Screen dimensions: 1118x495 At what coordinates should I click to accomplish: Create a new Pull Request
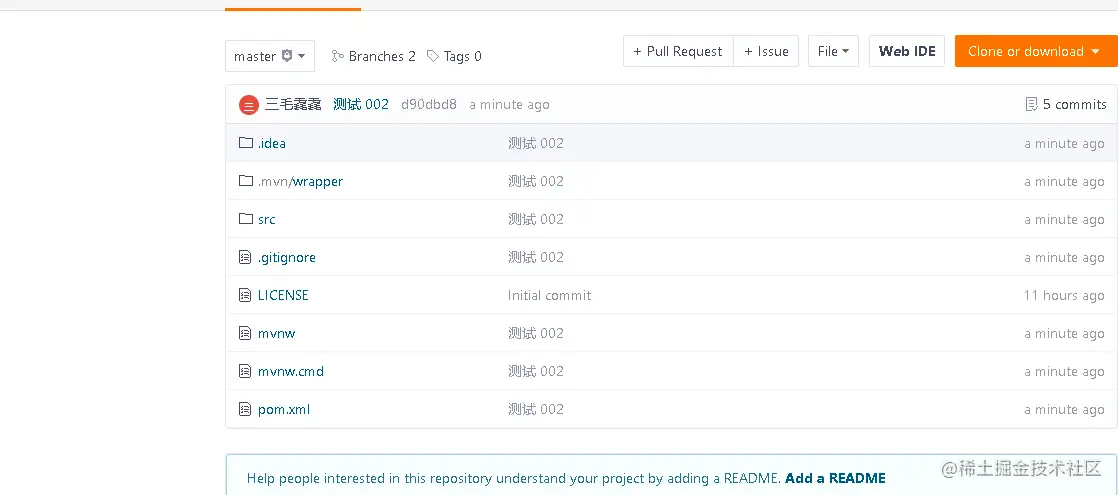[x=678, y=51]
